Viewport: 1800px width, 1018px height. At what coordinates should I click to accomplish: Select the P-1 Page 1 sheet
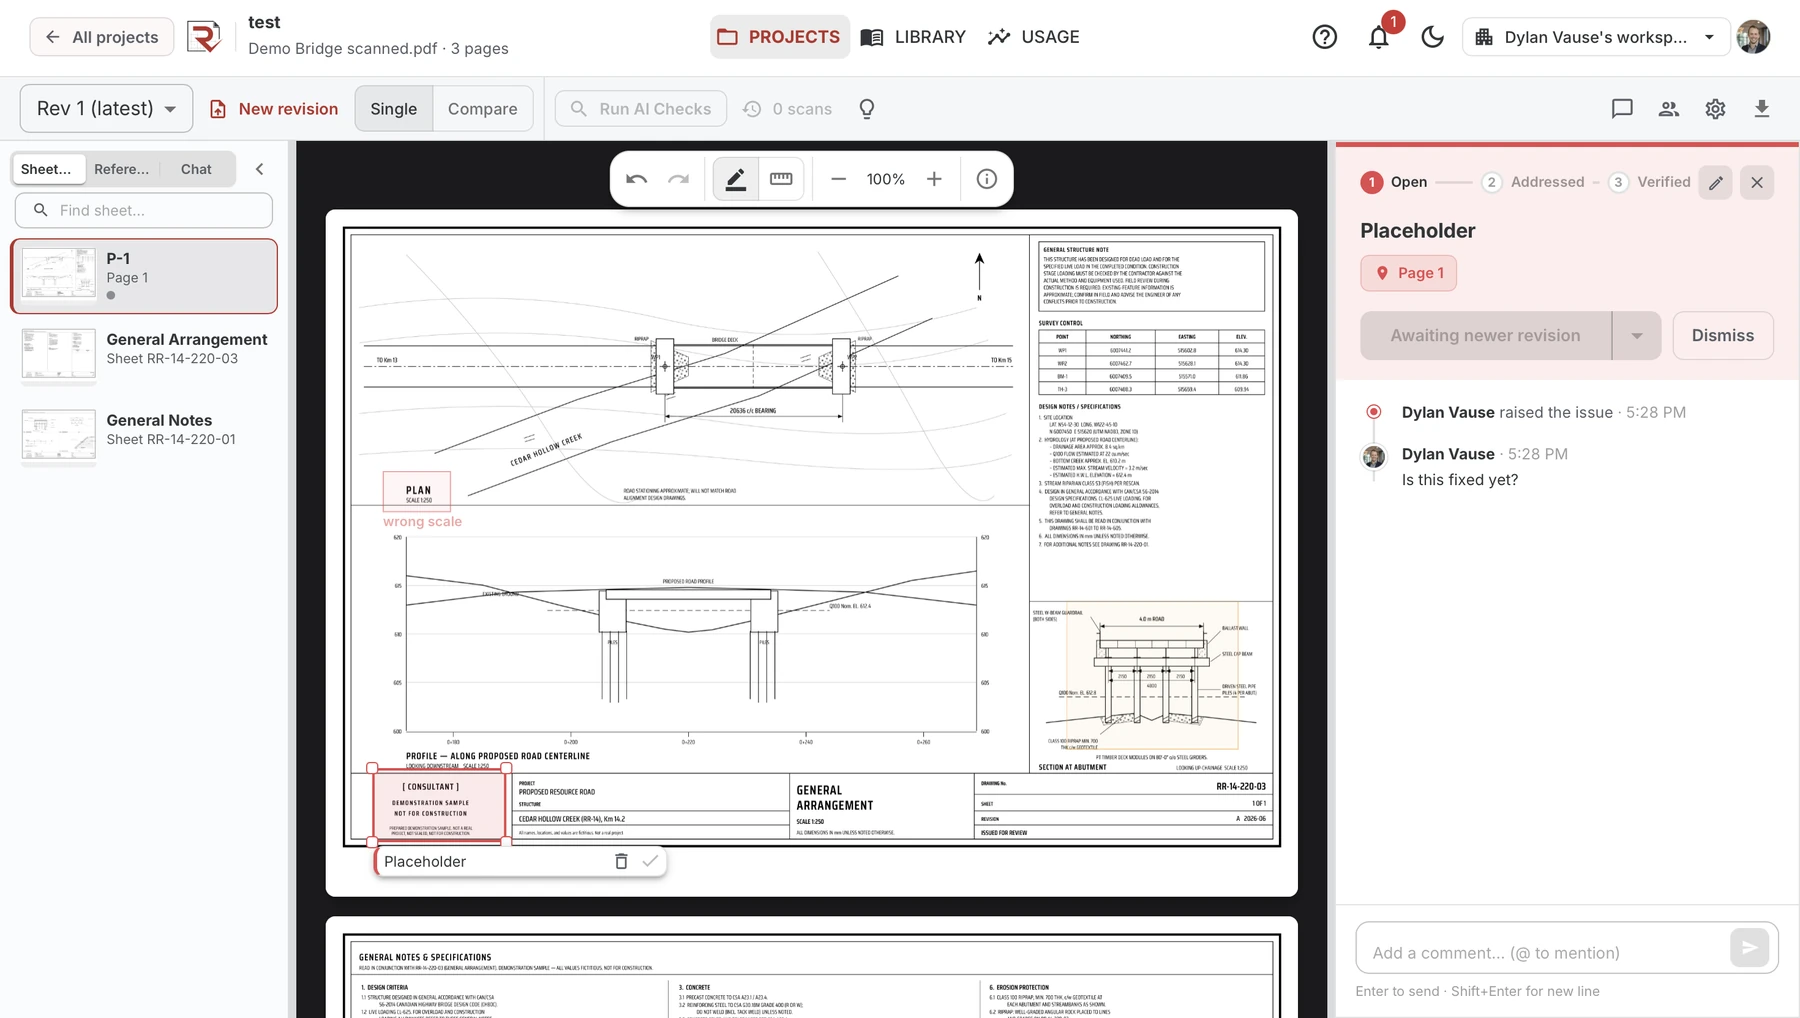click(x=144, y=276)
